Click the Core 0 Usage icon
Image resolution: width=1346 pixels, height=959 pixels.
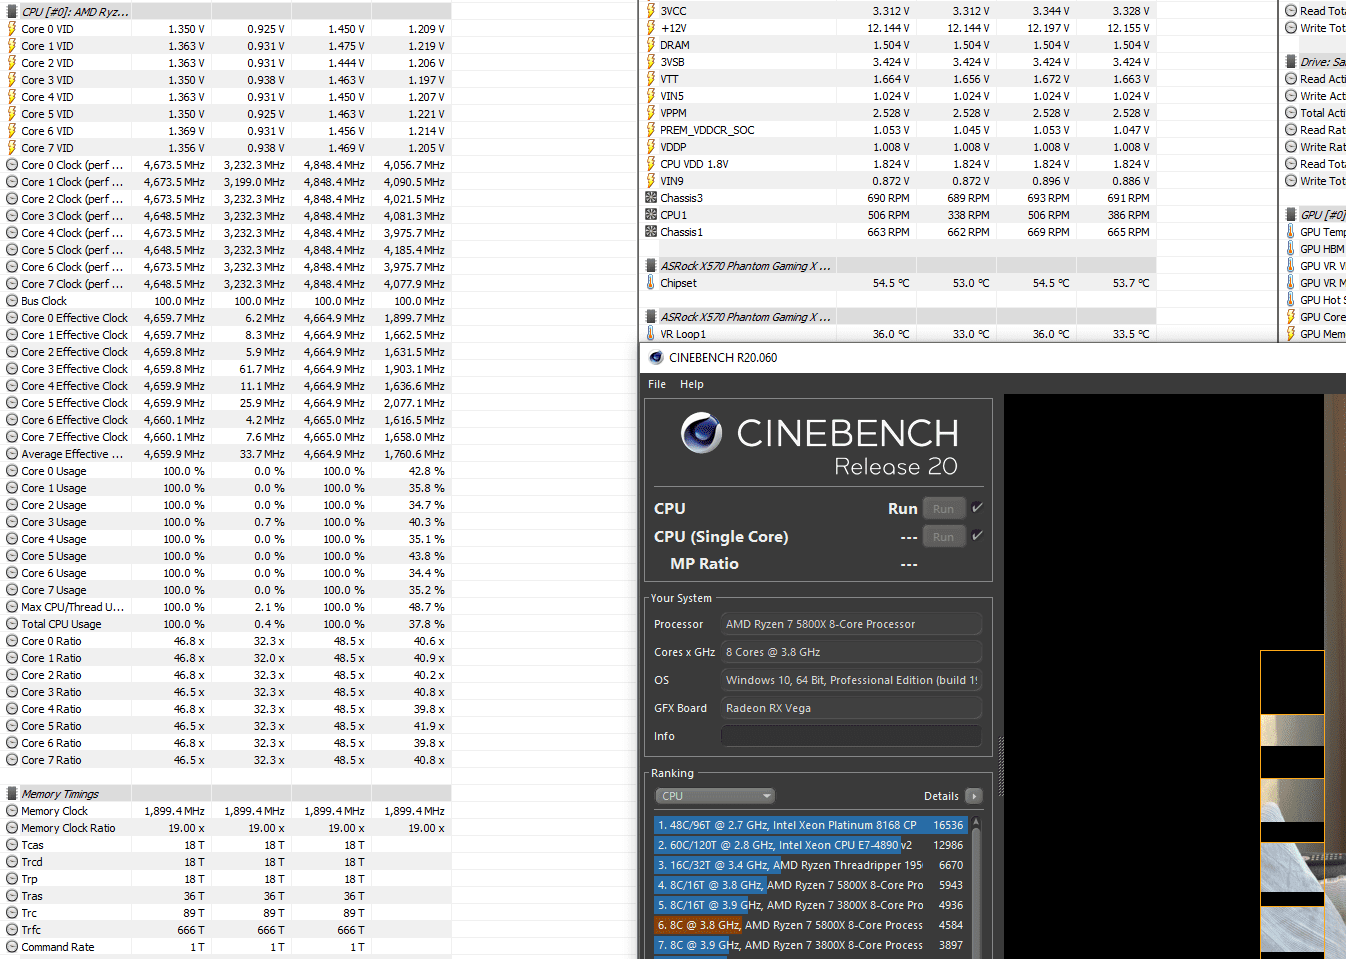coord(12,471)
